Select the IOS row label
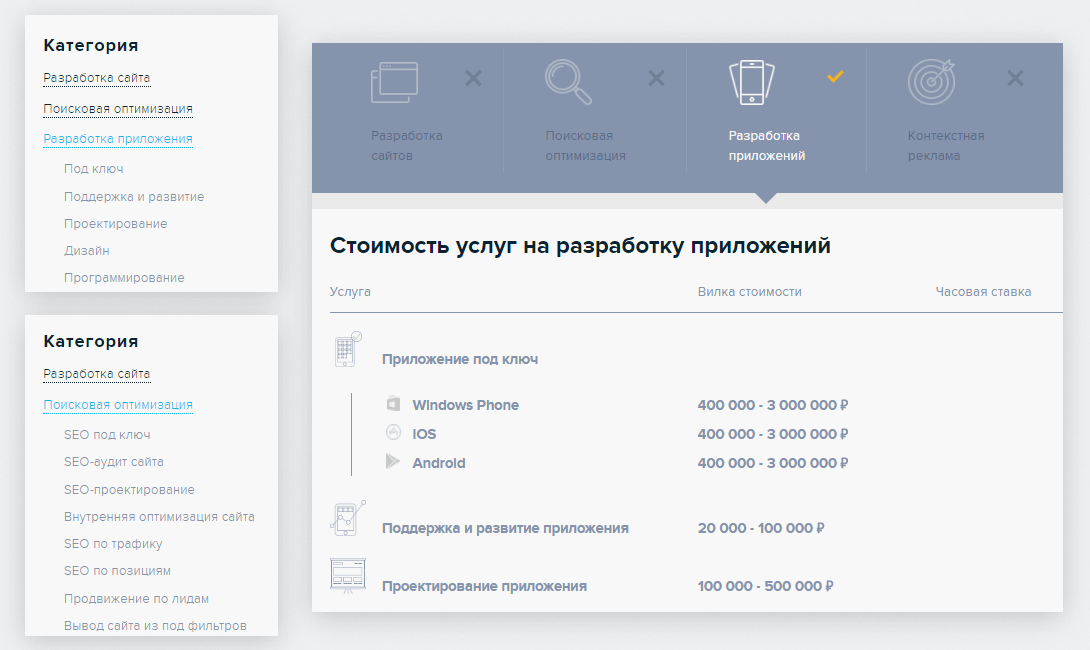1090x650 pixels. (x=424, y=434)
